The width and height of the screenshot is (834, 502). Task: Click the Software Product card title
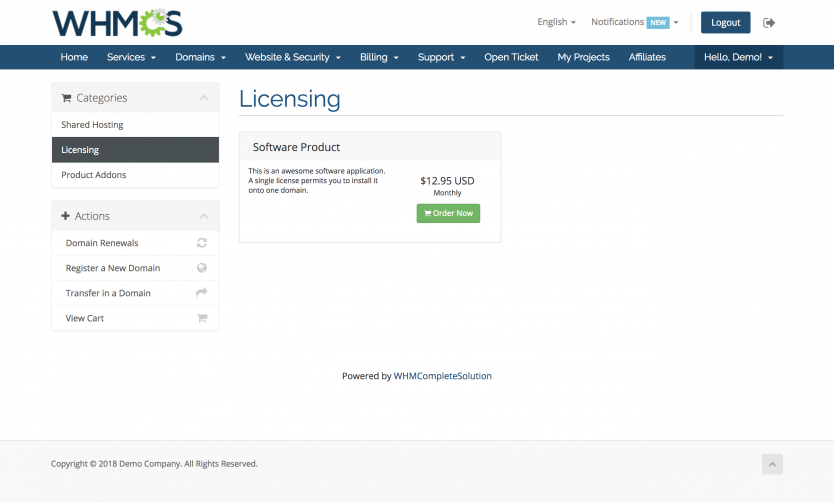[x=296, y=147]
